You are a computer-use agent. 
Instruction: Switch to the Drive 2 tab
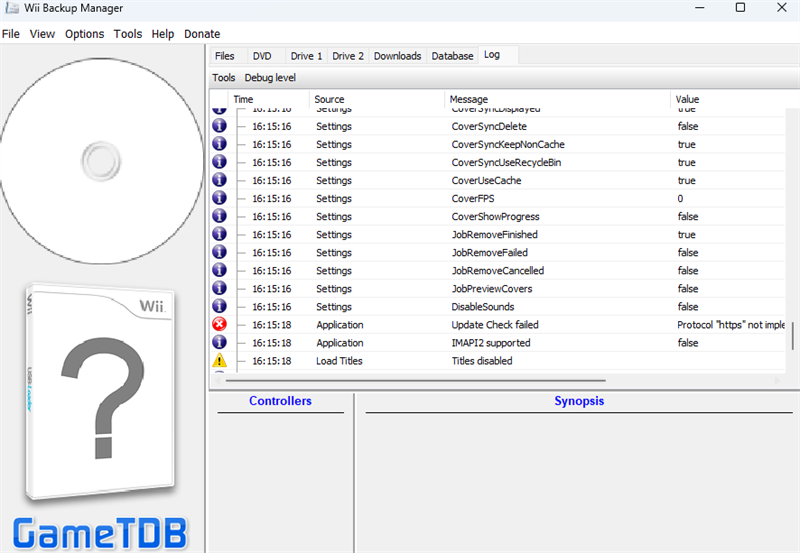348,56
